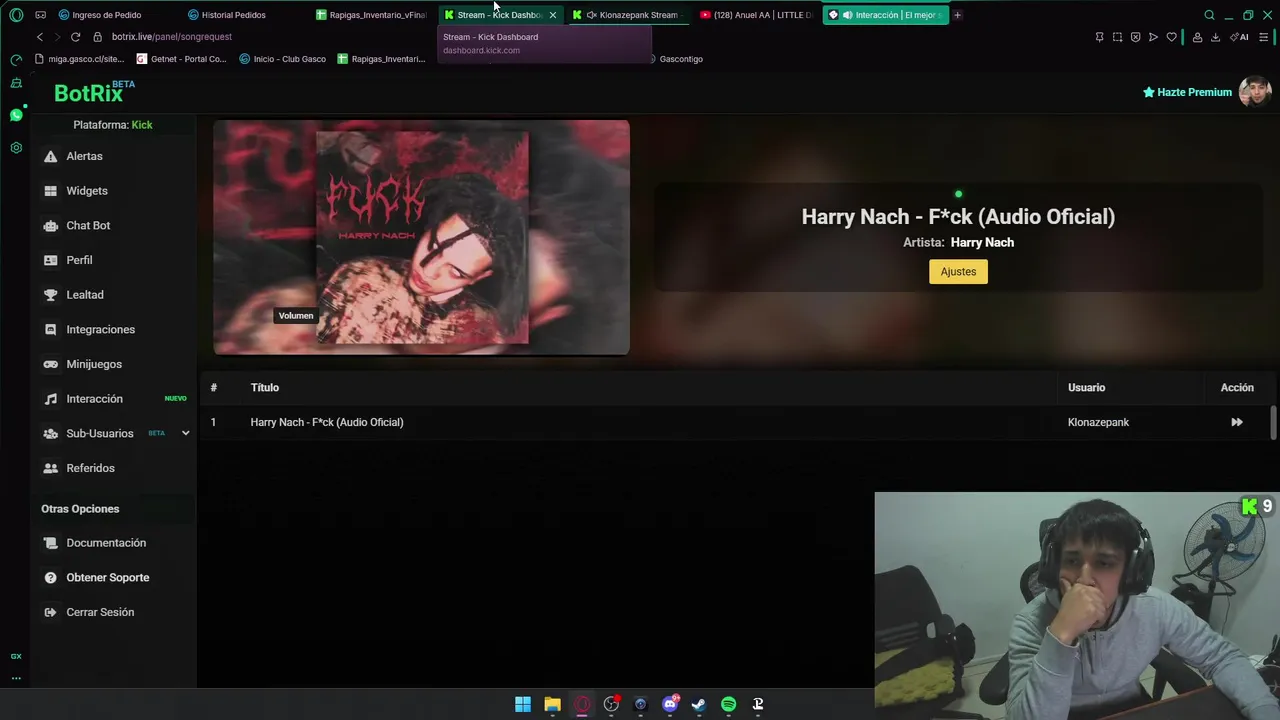
Task: Go to Chat Bot settings
Action: pyautogui.click(x=88, y=225)
